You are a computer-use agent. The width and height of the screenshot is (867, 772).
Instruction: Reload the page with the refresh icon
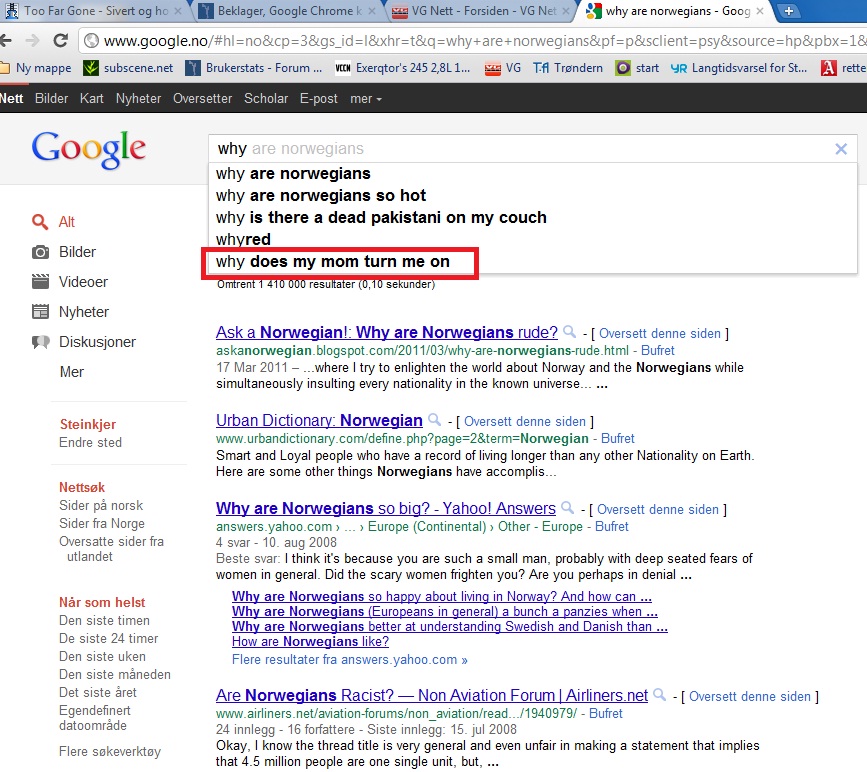tap(60, 40)
